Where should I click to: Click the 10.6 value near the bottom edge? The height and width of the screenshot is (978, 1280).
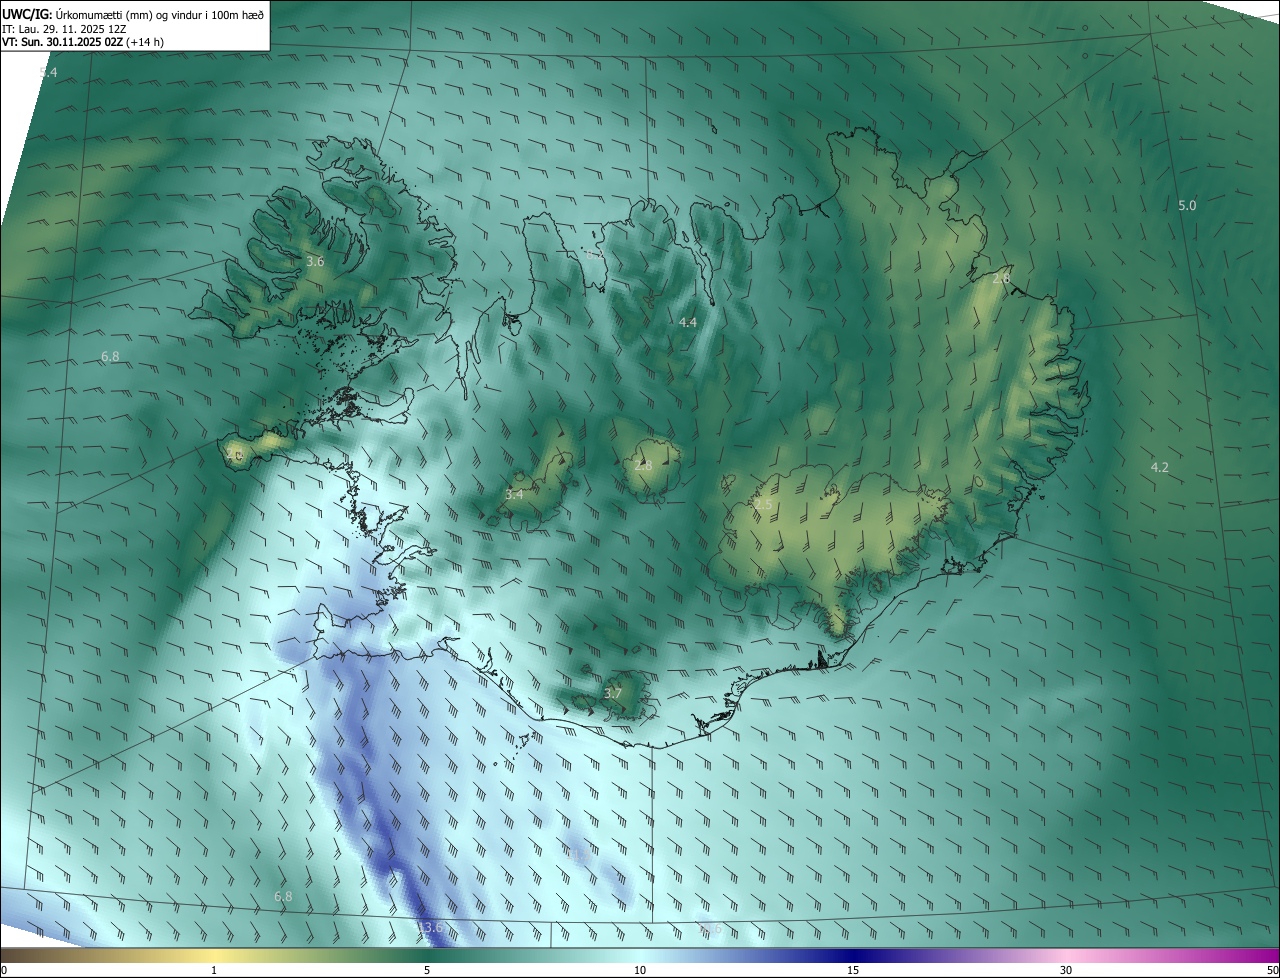709,929
